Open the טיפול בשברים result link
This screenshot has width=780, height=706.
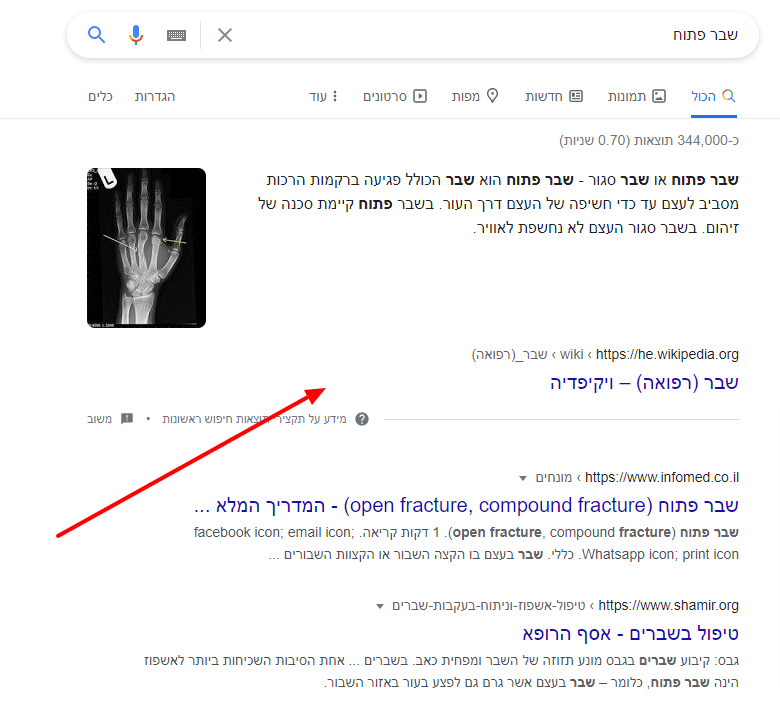630,634
